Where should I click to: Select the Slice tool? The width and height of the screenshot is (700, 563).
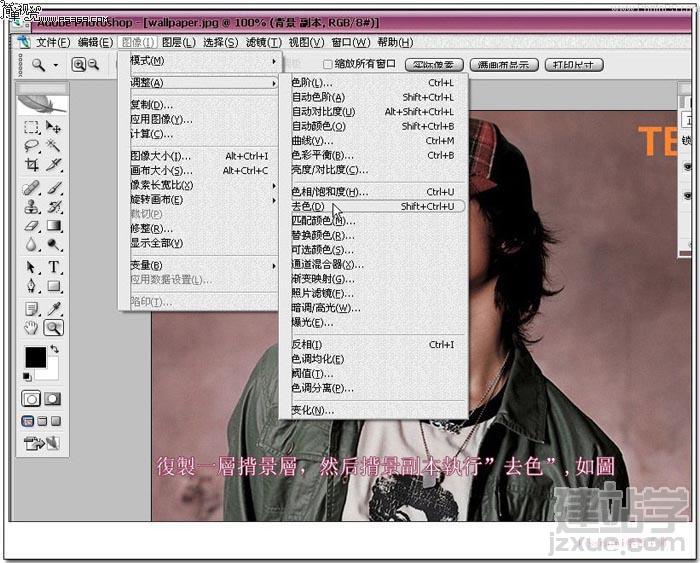tap(54, 164)
